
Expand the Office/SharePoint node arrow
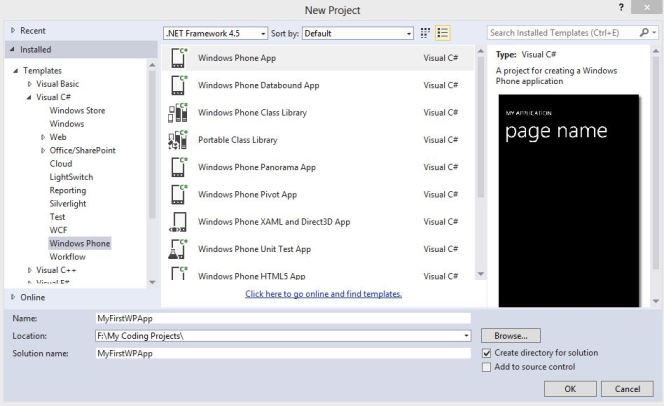[42, 150]
